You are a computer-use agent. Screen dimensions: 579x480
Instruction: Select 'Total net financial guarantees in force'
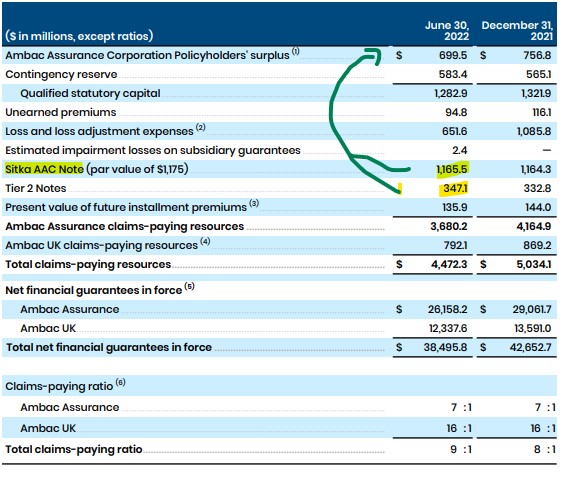click(109, 347)
